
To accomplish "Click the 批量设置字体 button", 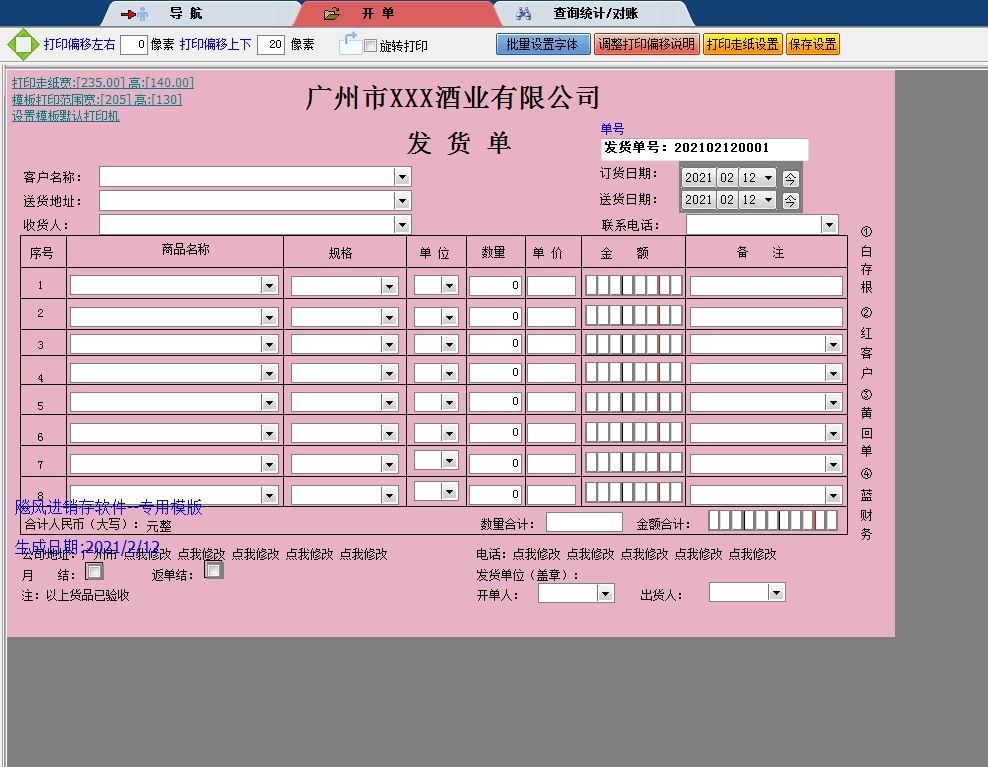I will (x=541, y=45).
